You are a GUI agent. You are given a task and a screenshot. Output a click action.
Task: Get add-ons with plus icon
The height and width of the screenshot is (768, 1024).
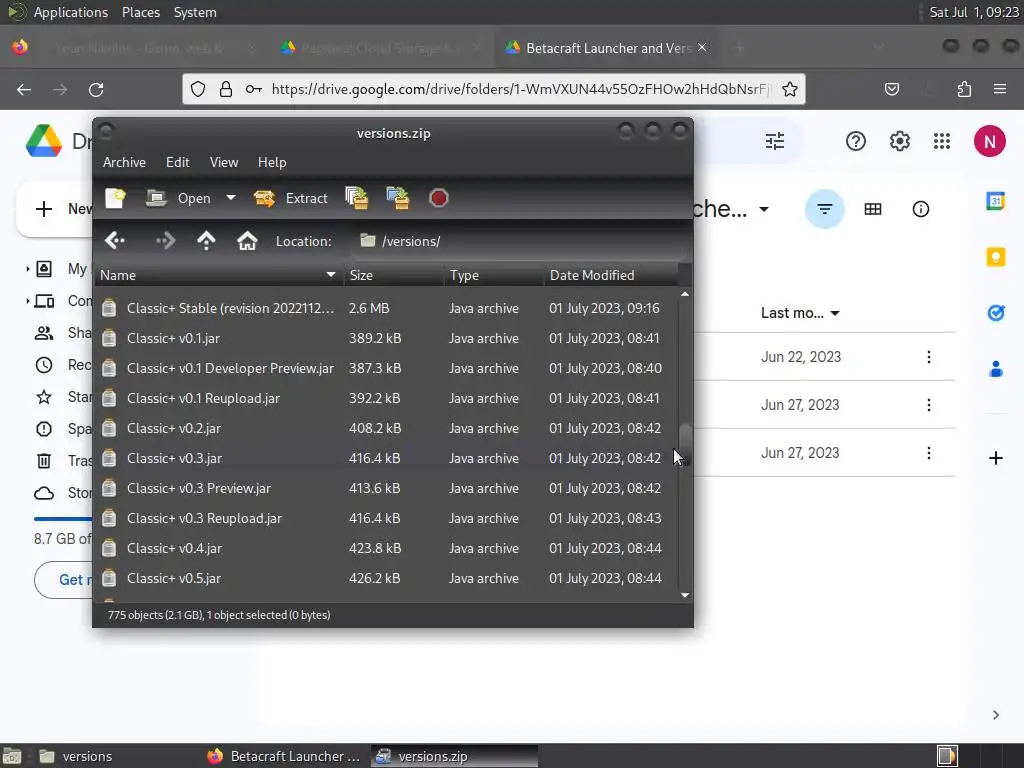pos(995,458)
